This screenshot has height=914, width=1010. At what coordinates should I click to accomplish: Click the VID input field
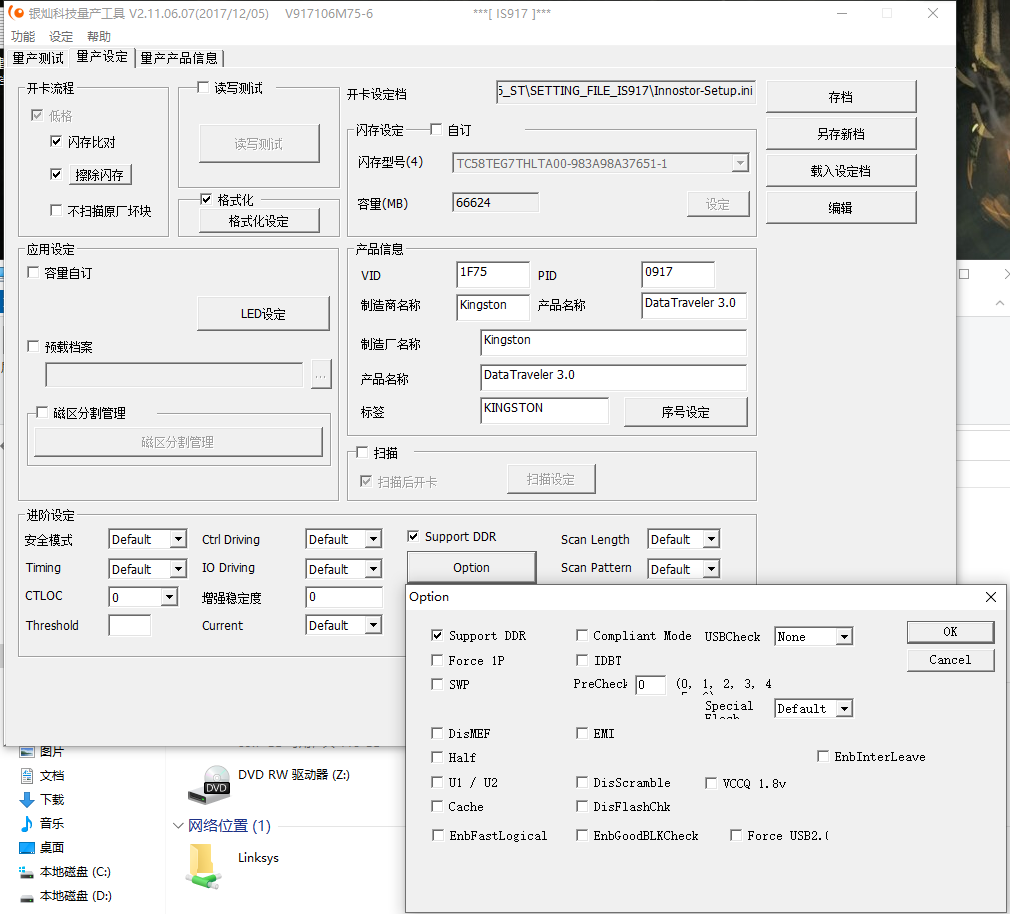(x=493, y=274)
